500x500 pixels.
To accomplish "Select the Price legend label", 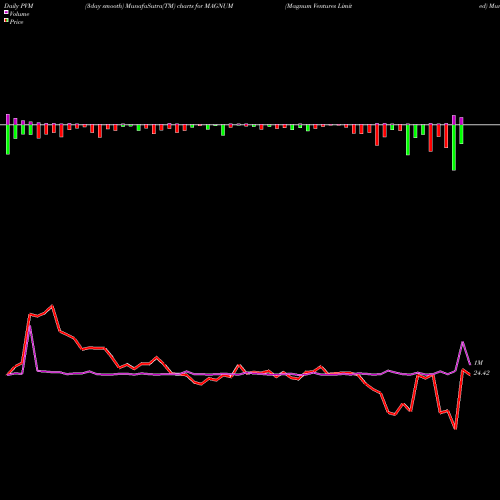I will pyautogui.click(x=16, y=22).
